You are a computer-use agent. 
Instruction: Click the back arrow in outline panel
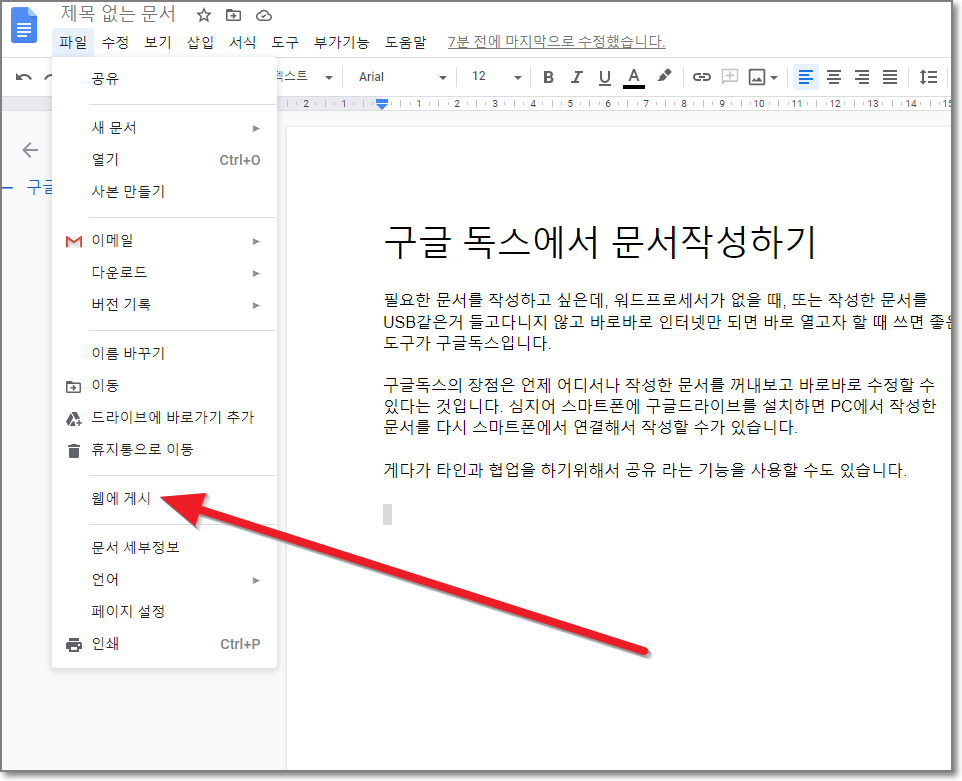(29, 150)
